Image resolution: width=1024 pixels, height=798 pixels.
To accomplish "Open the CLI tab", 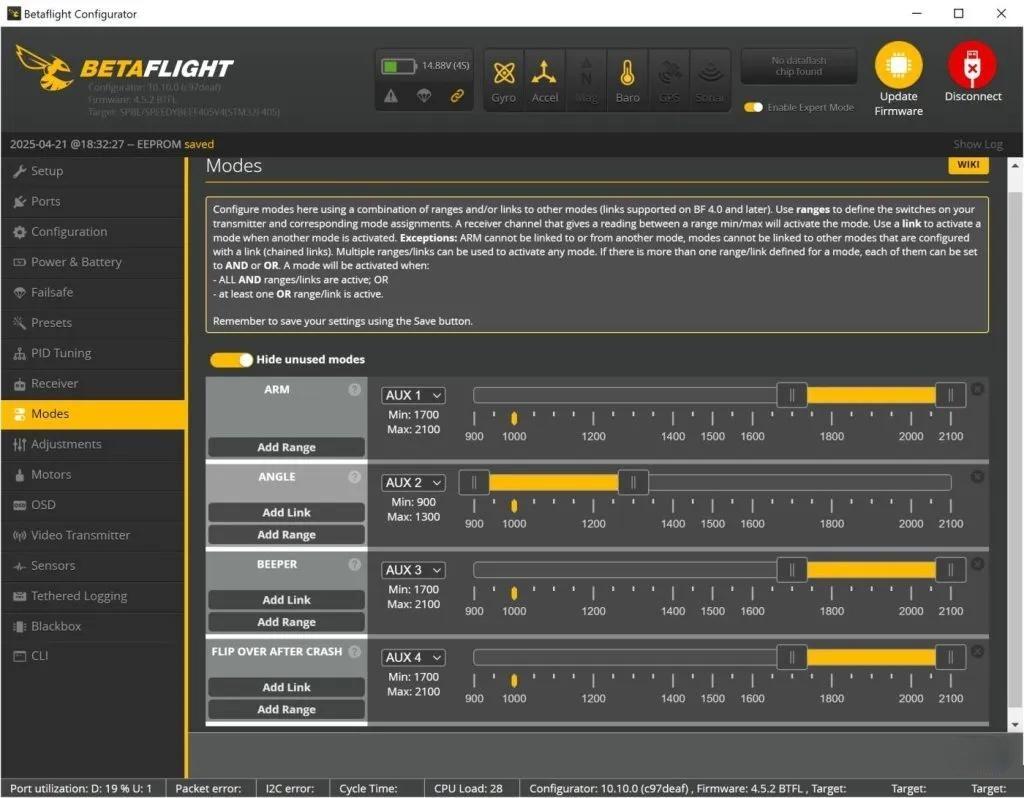I will [x=93, y=656].
